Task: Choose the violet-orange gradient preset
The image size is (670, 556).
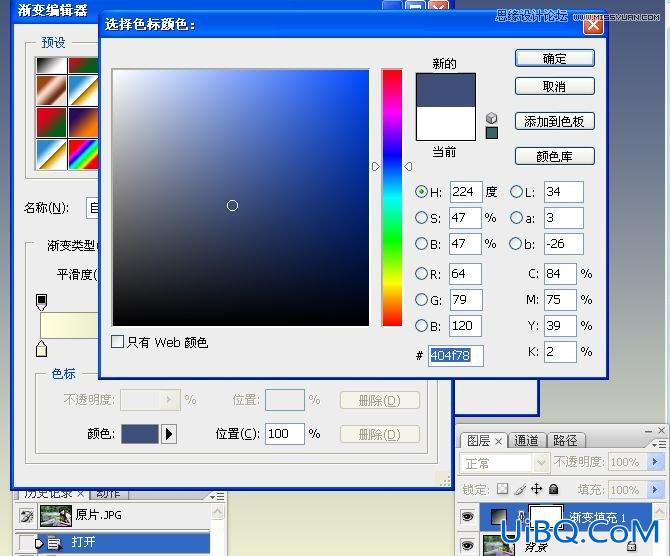Action: coord(83,122)
